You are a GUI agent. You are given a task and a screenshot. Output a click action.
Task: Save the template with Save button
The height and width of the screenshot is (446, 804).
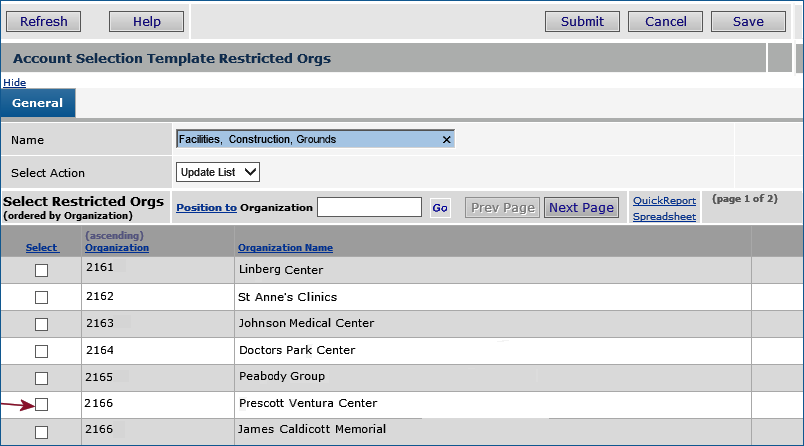tap(748, 21)
